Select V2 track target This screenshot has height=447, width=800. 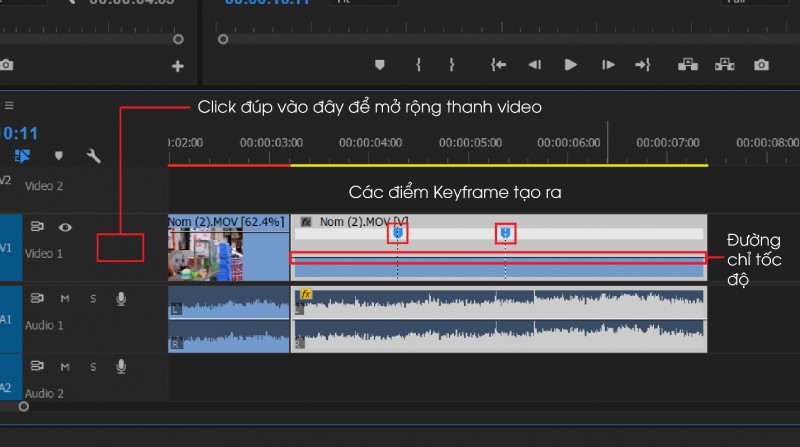(6, 180)
